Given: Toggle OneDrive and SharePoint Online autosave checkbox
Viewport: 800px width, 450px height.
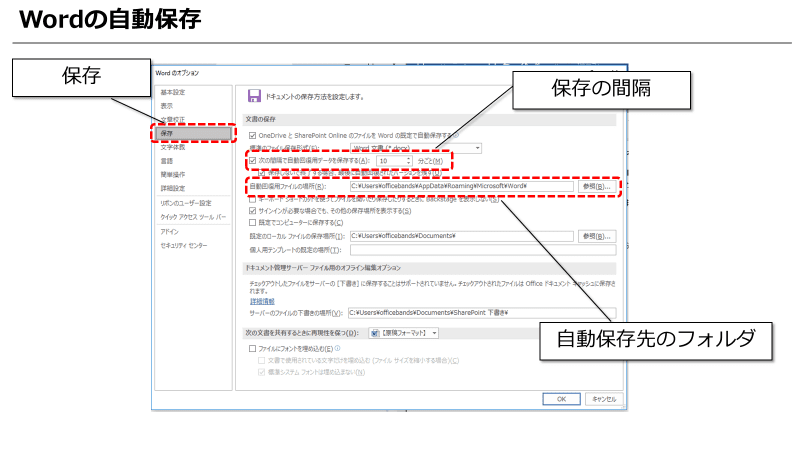Looking at the screenshot, I should pos(252,134).
